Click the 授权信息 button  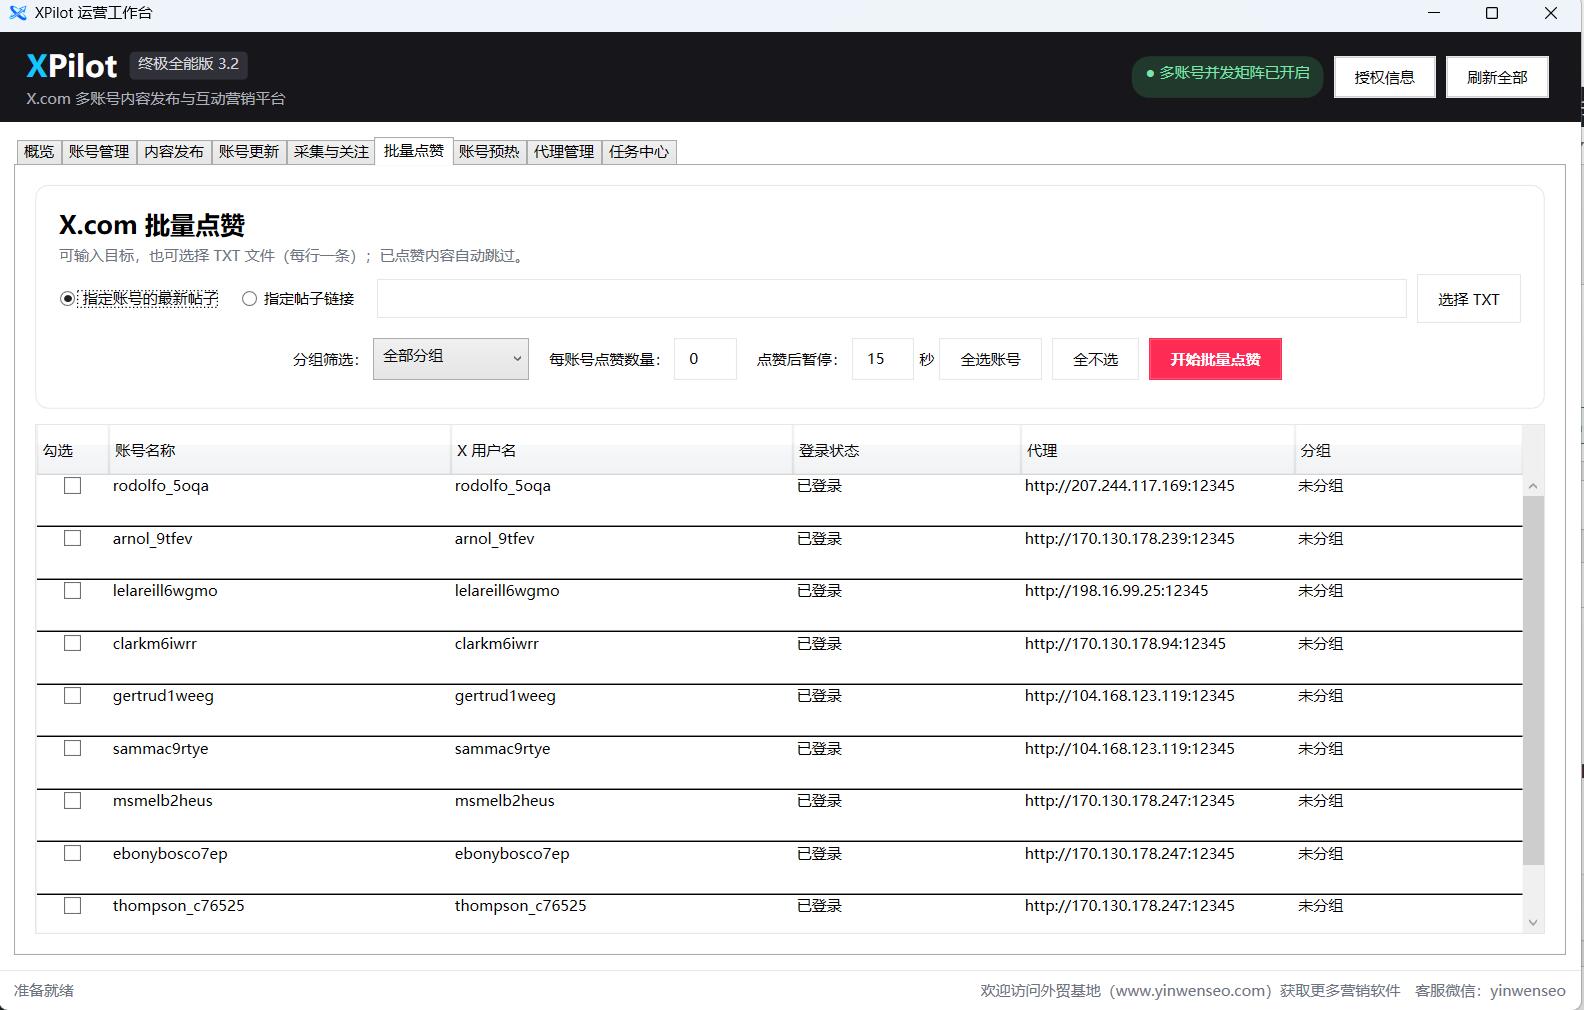[1385, 77]
